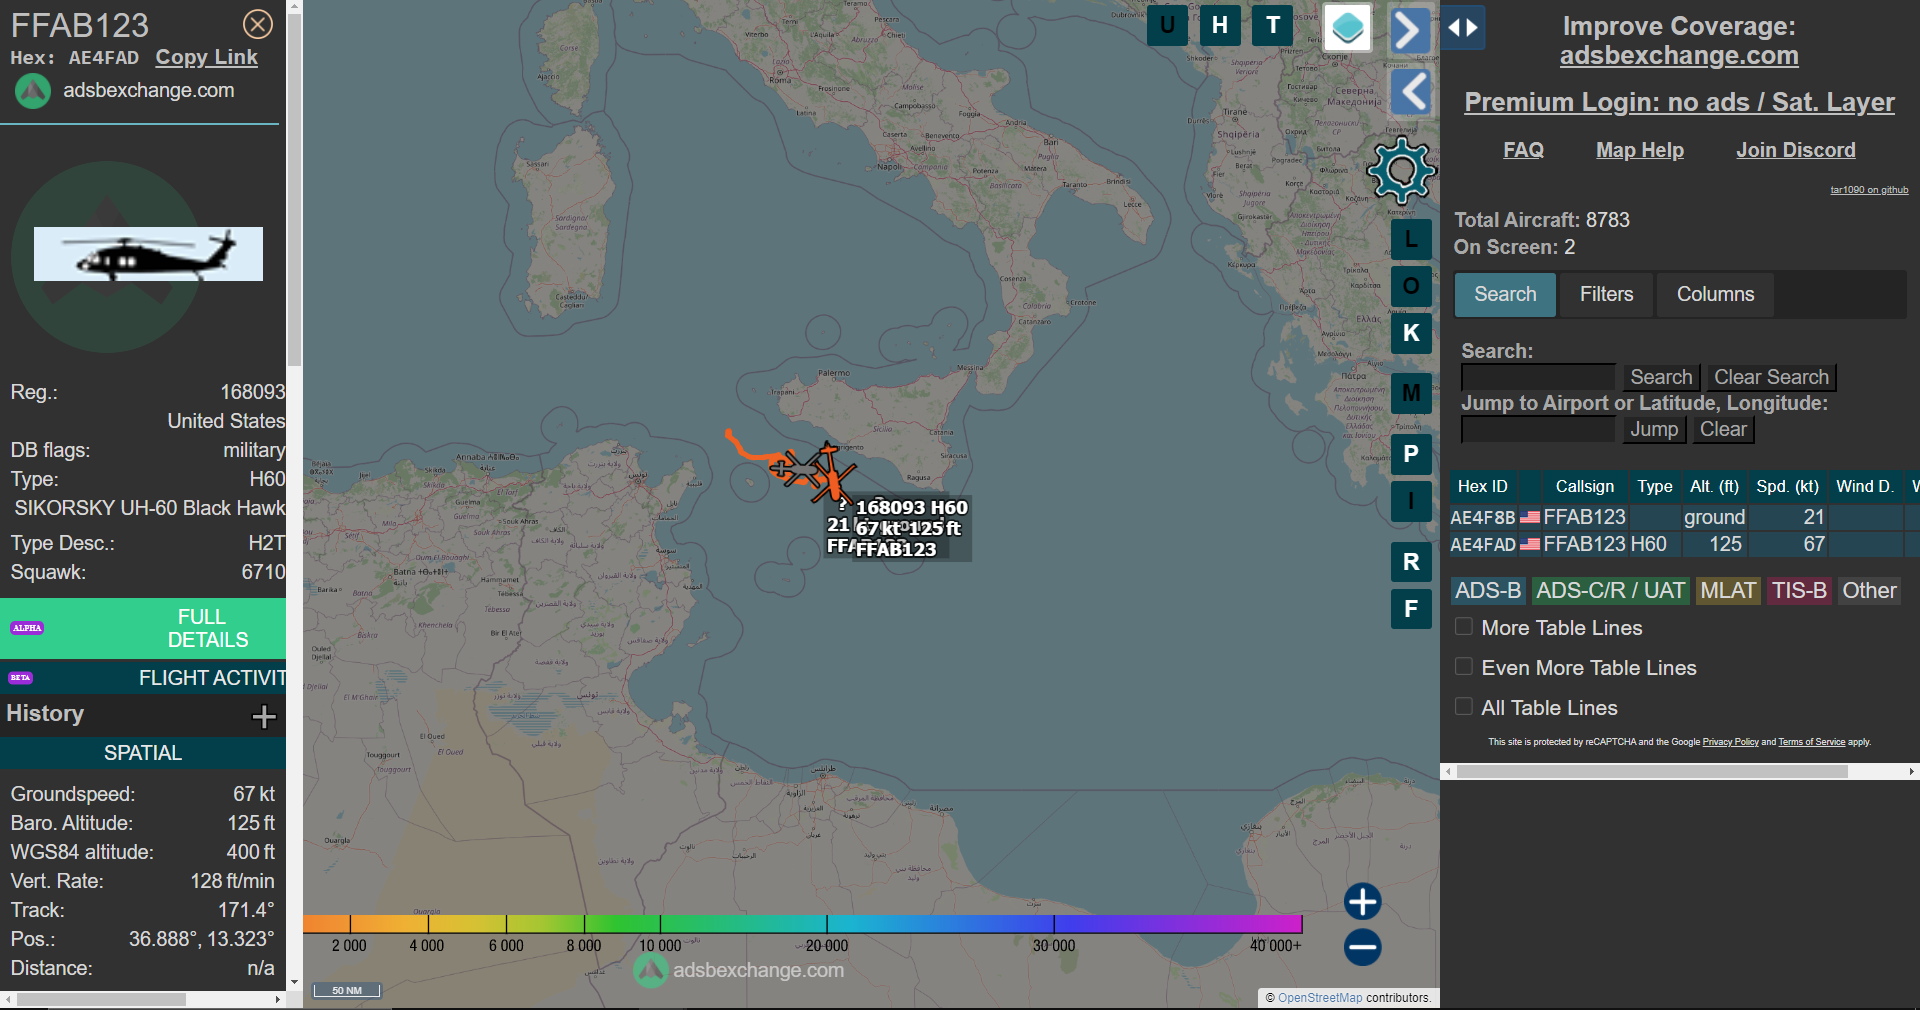The width and height of the screenshot is (1920, 1010).
Task: Switch to the Search tab
Action: pyautogui.click(x=1505, y=295)
